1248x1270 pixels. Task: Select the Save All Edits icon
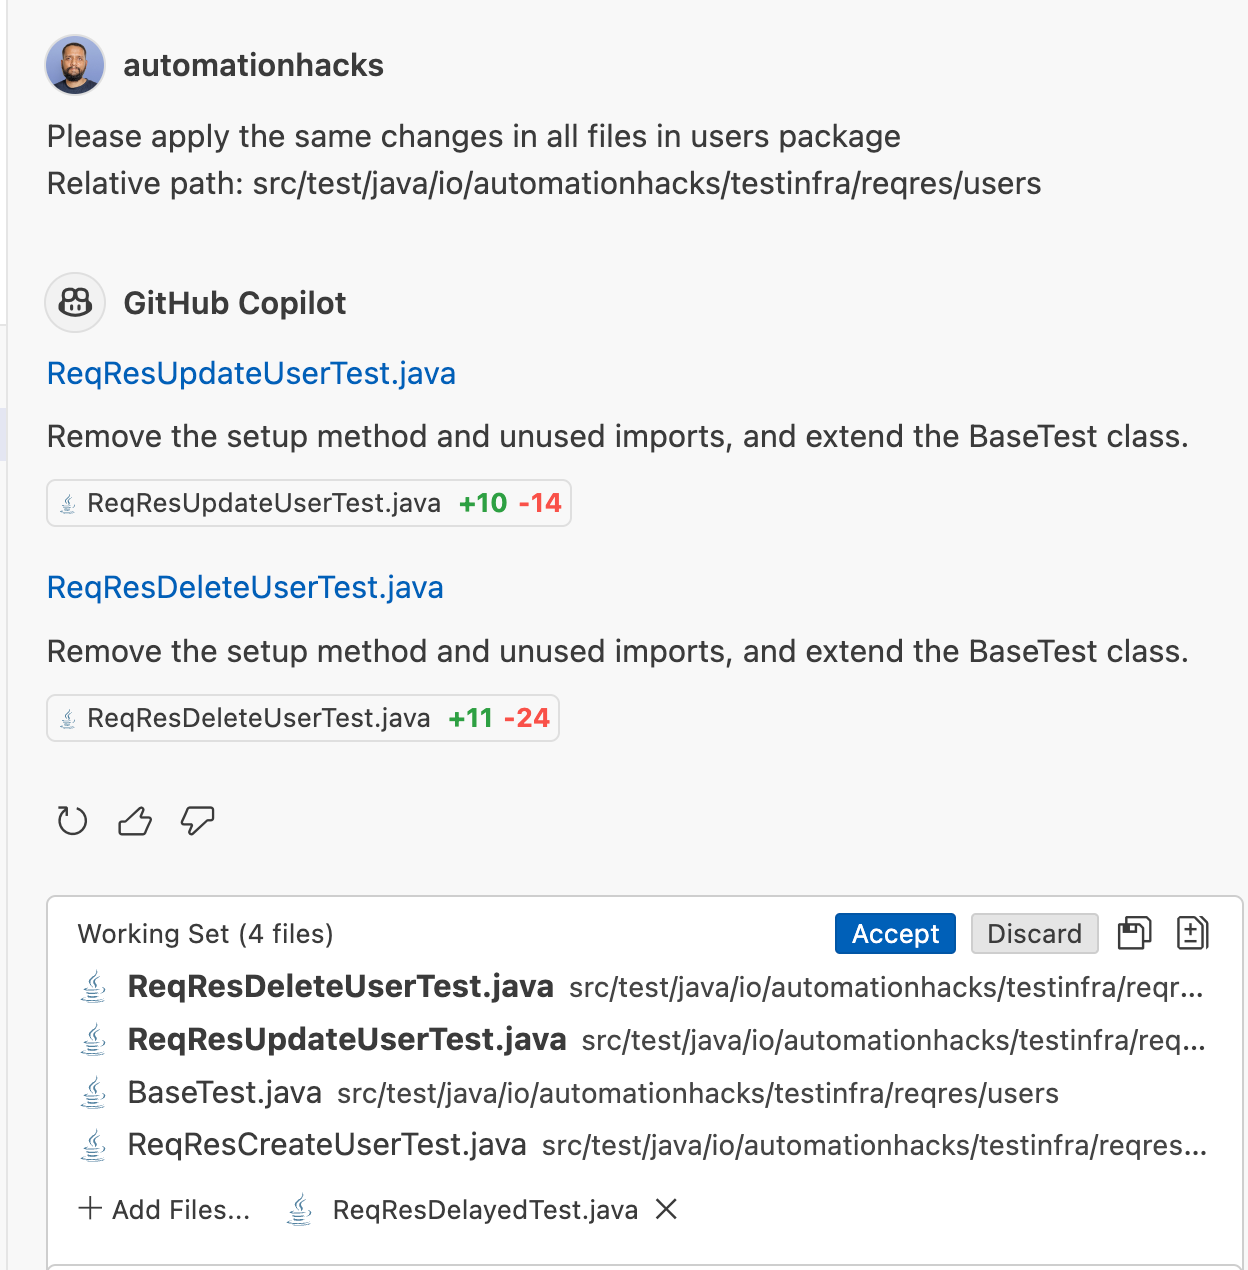click(x=1134, y=933)
